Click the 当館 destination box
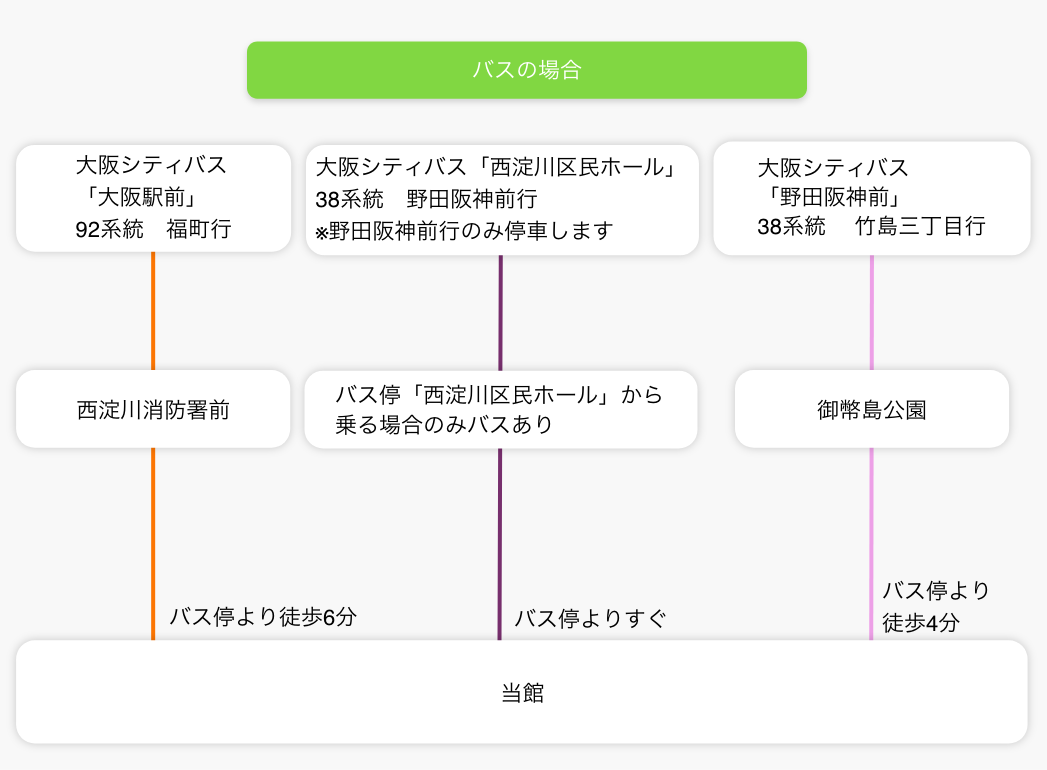The height and width of the screenshot is (770, 1047). click(522, 693)
